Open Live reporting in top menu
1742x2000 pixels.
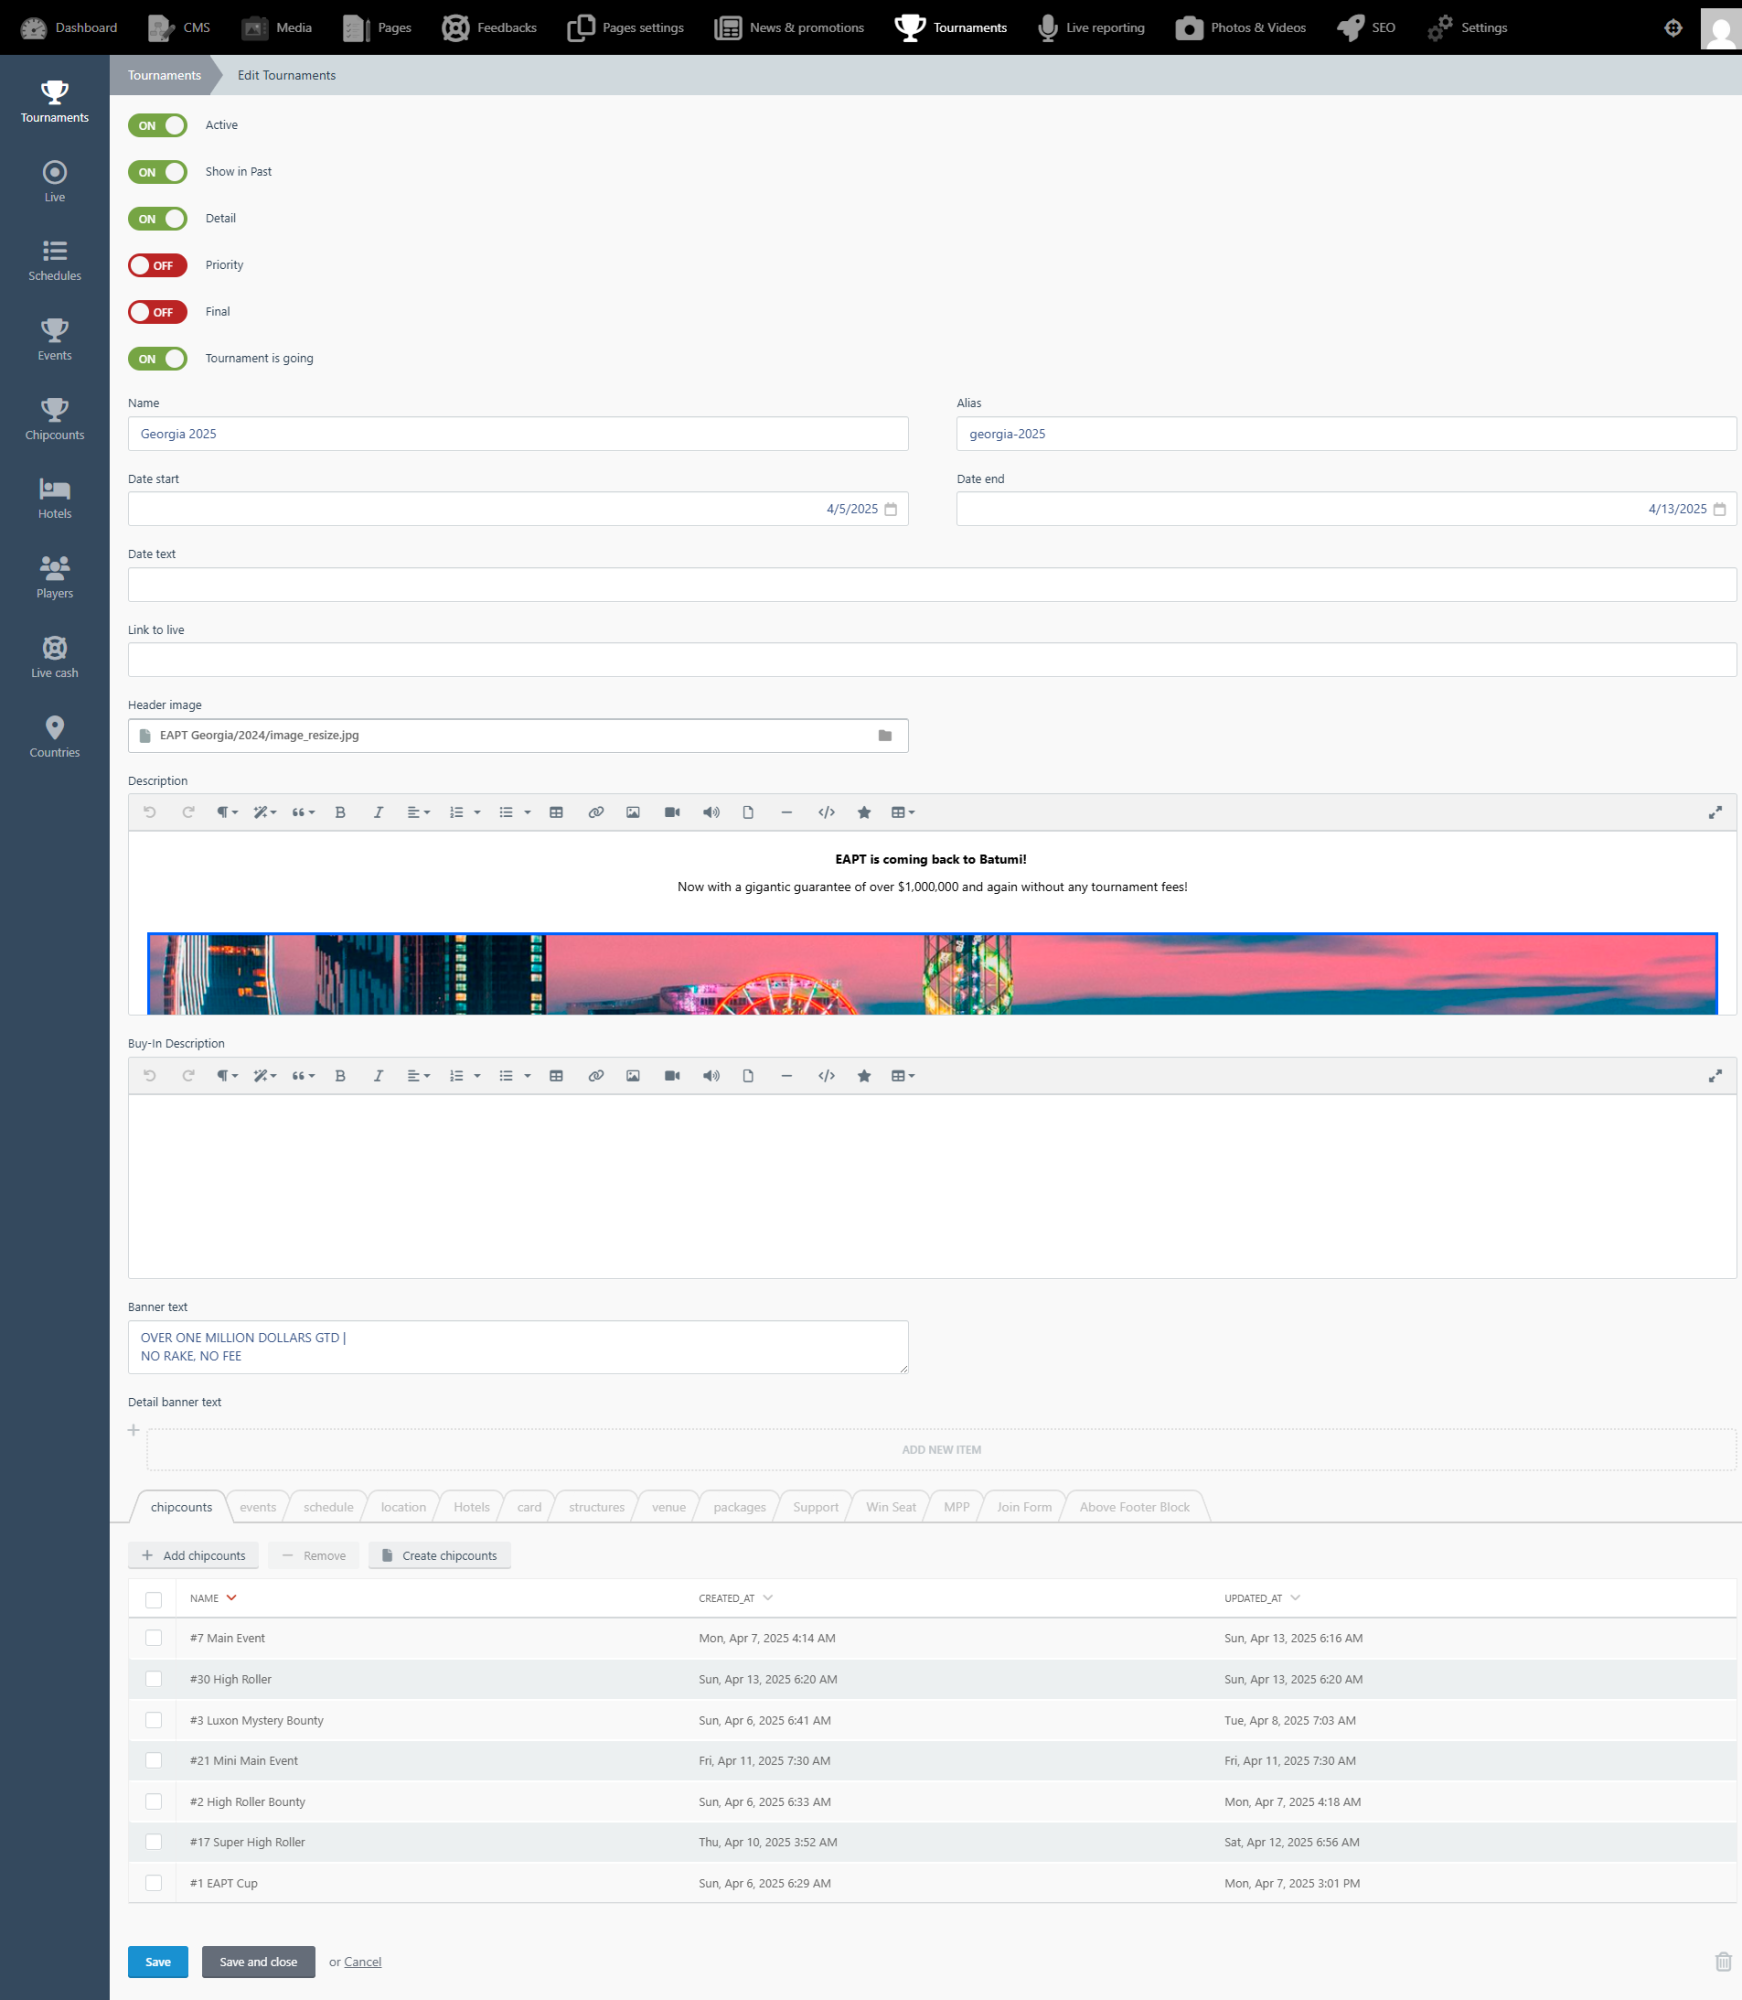[x=1091, y=28]
